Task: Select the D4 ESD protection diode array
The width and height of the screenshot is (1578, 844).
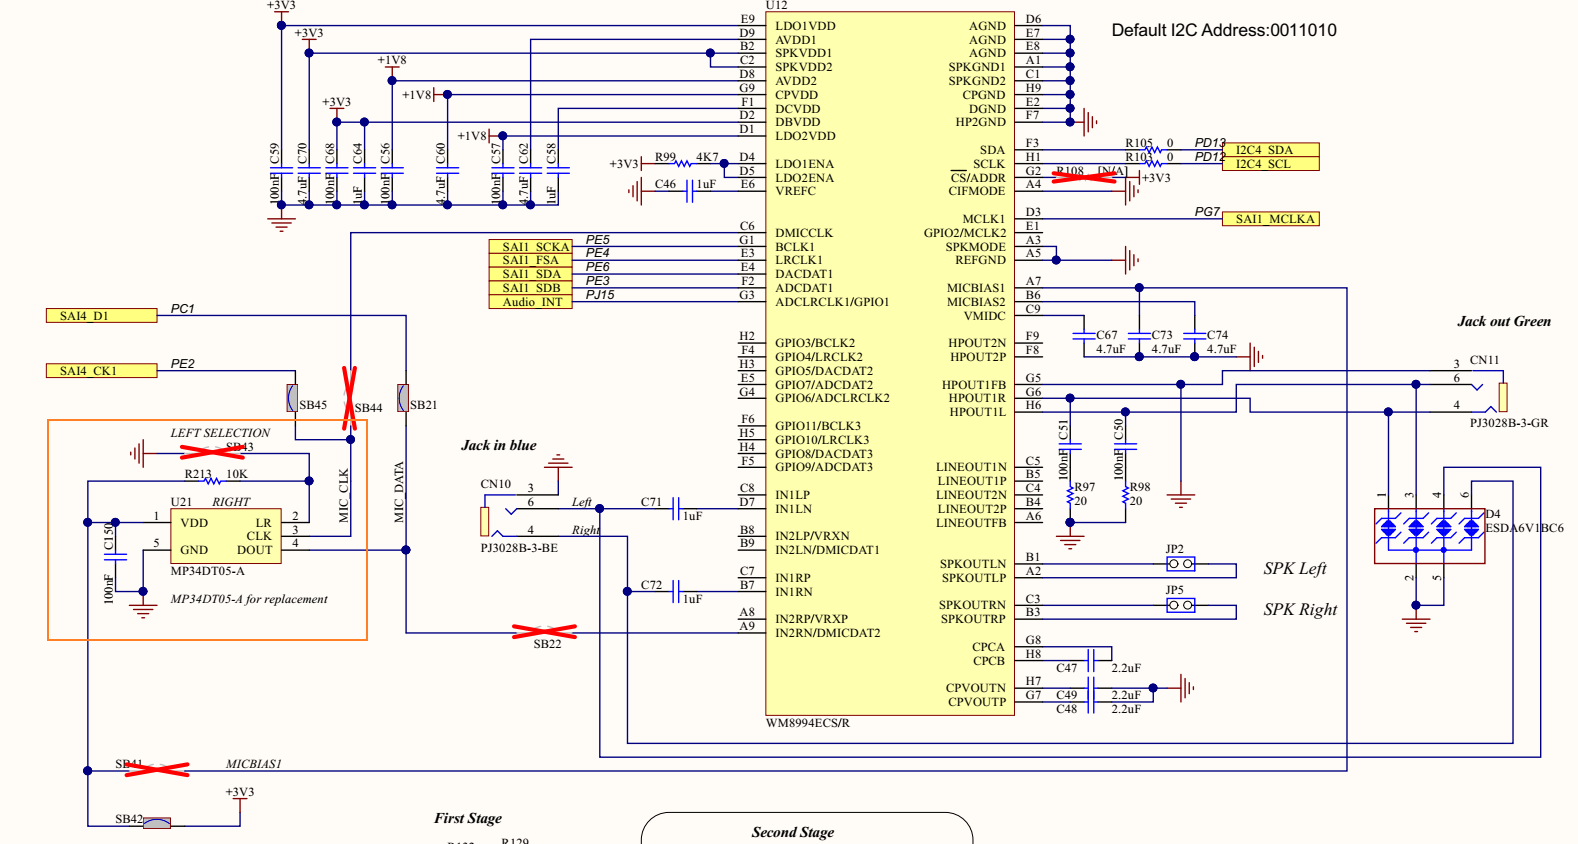Action: pyautogui.click(x=1429, y=536)
